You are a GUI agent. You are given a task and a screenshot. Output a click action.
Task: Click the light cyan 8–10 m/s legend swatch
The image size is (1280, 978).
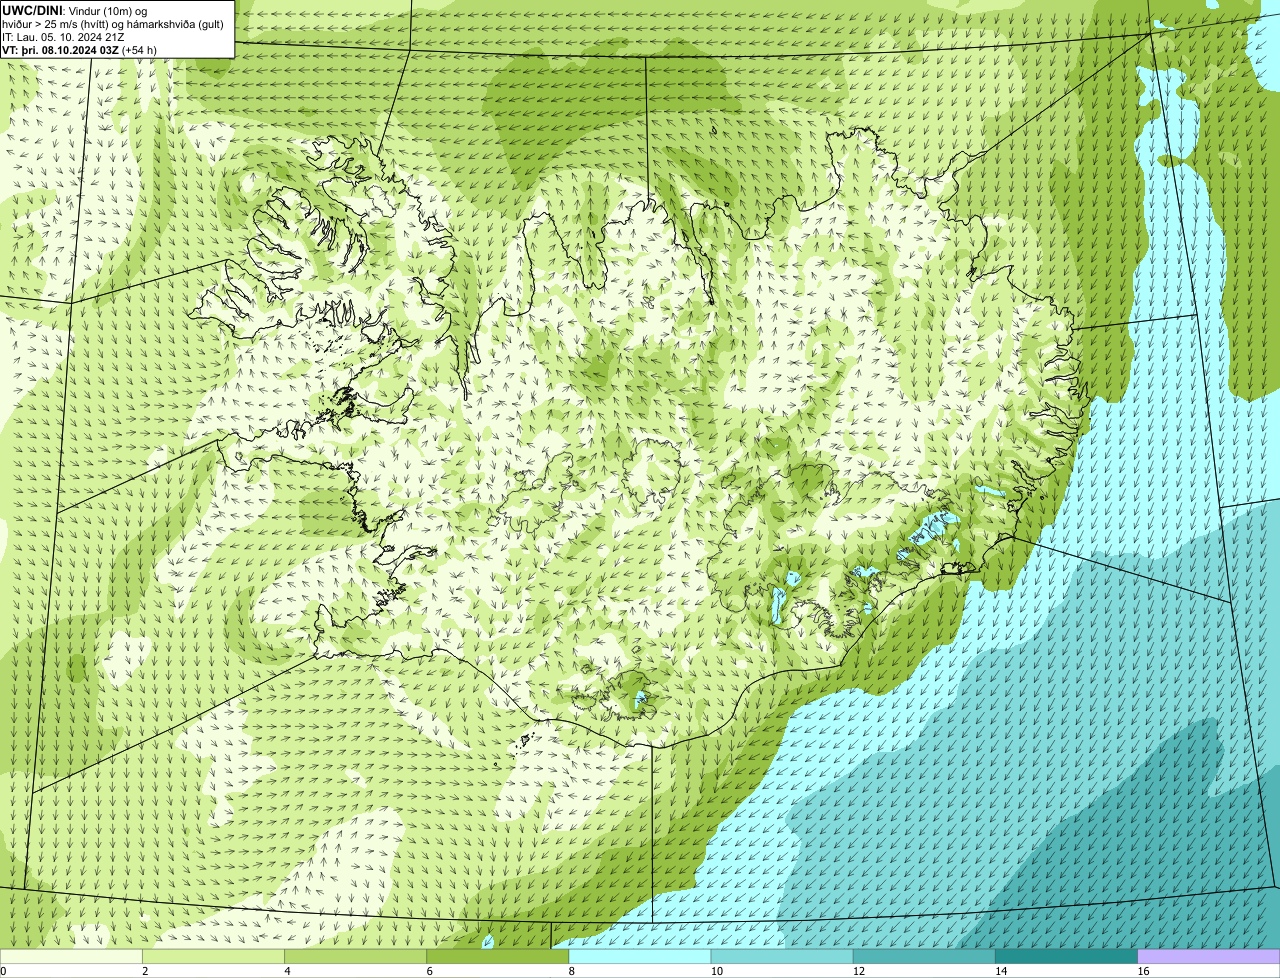pos(640,957)
